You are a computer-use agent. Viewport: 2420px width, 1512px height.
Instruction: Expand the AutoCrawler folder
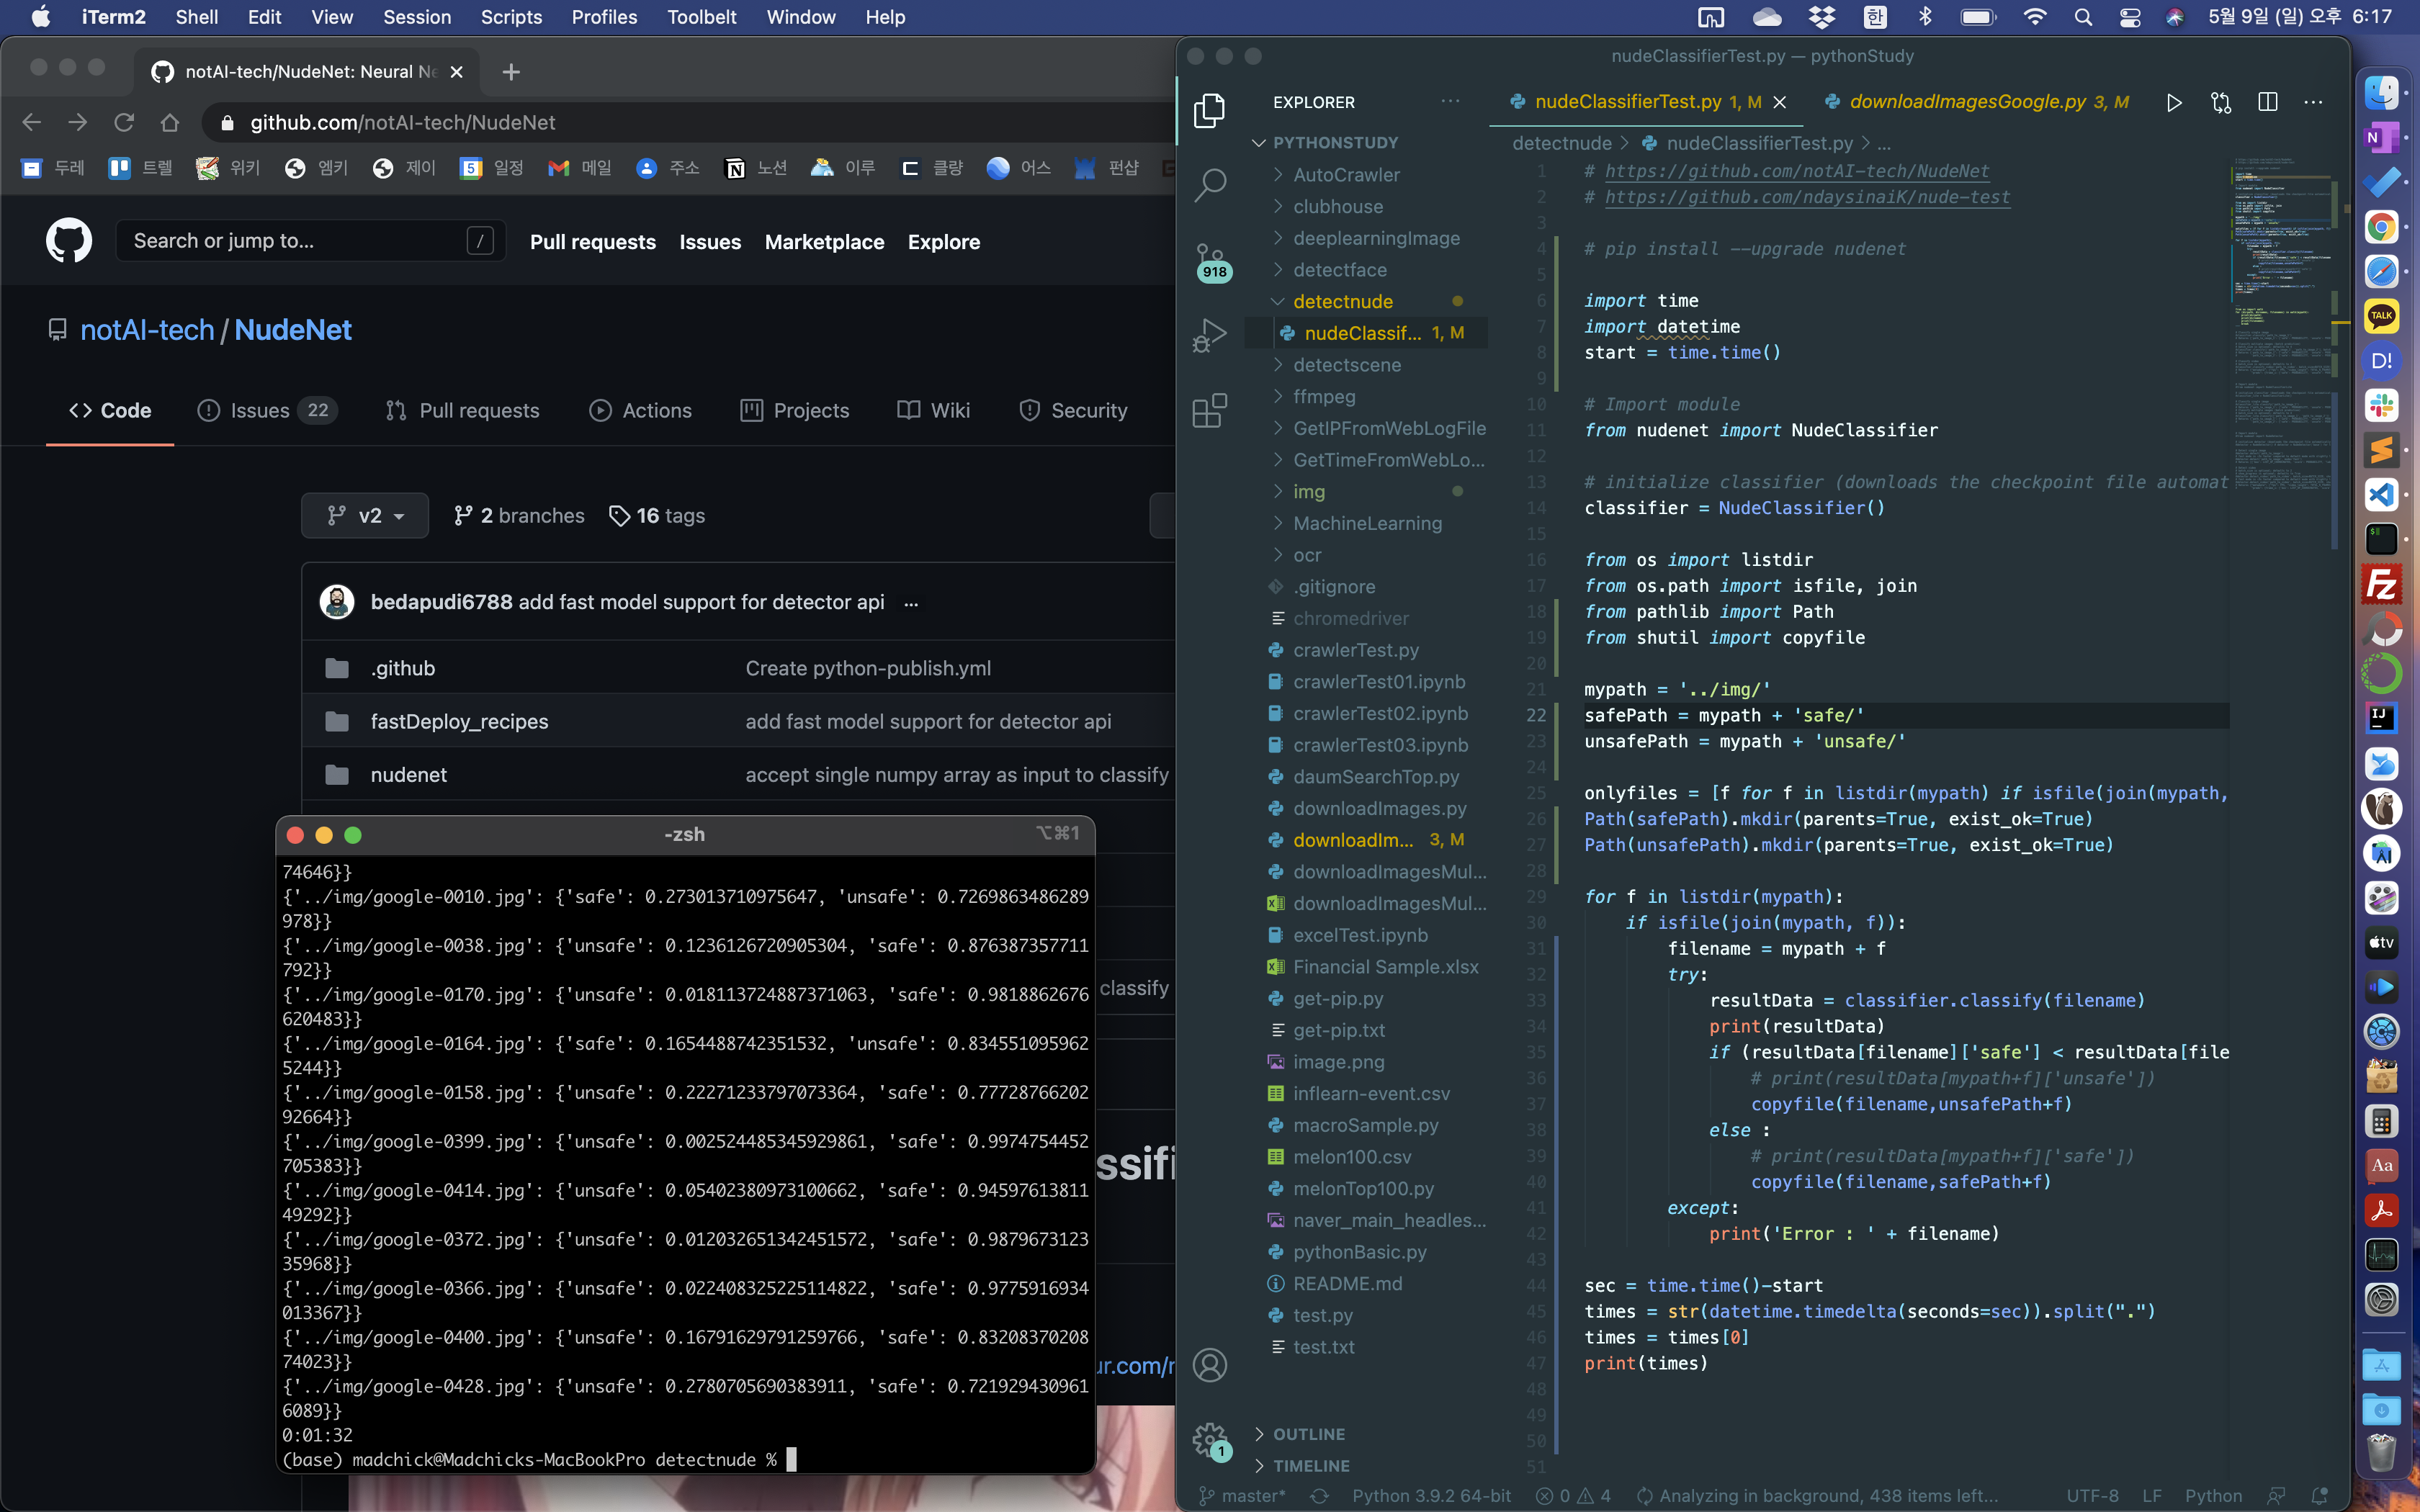(x=1346, y=175)
